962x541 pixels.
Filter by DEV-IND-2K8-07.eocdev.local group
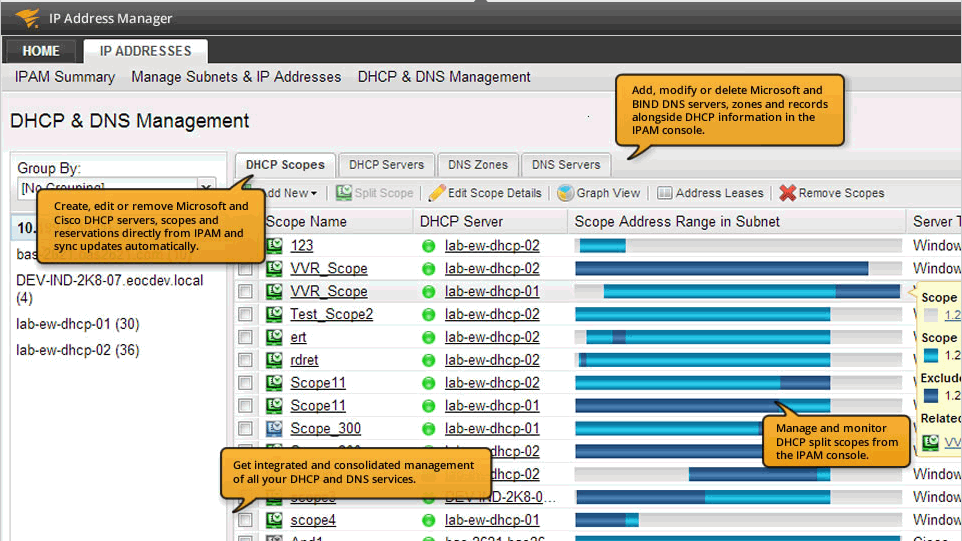[109, 289]
